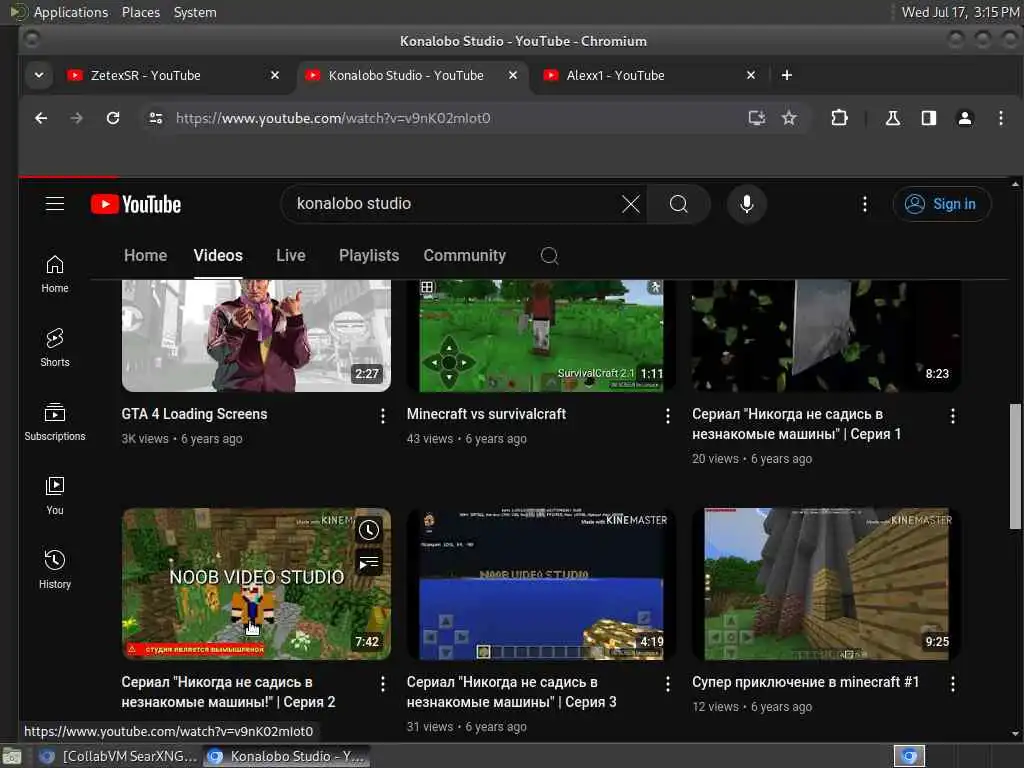1024x768 pixels.
Task: Open Home in left sidebar
Action: 55,274
